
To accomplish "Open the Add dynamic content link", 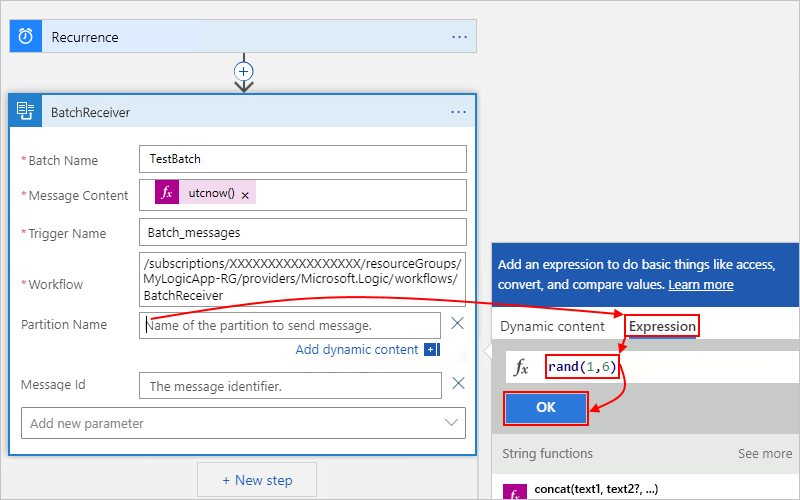I will (x=357, y=349).
